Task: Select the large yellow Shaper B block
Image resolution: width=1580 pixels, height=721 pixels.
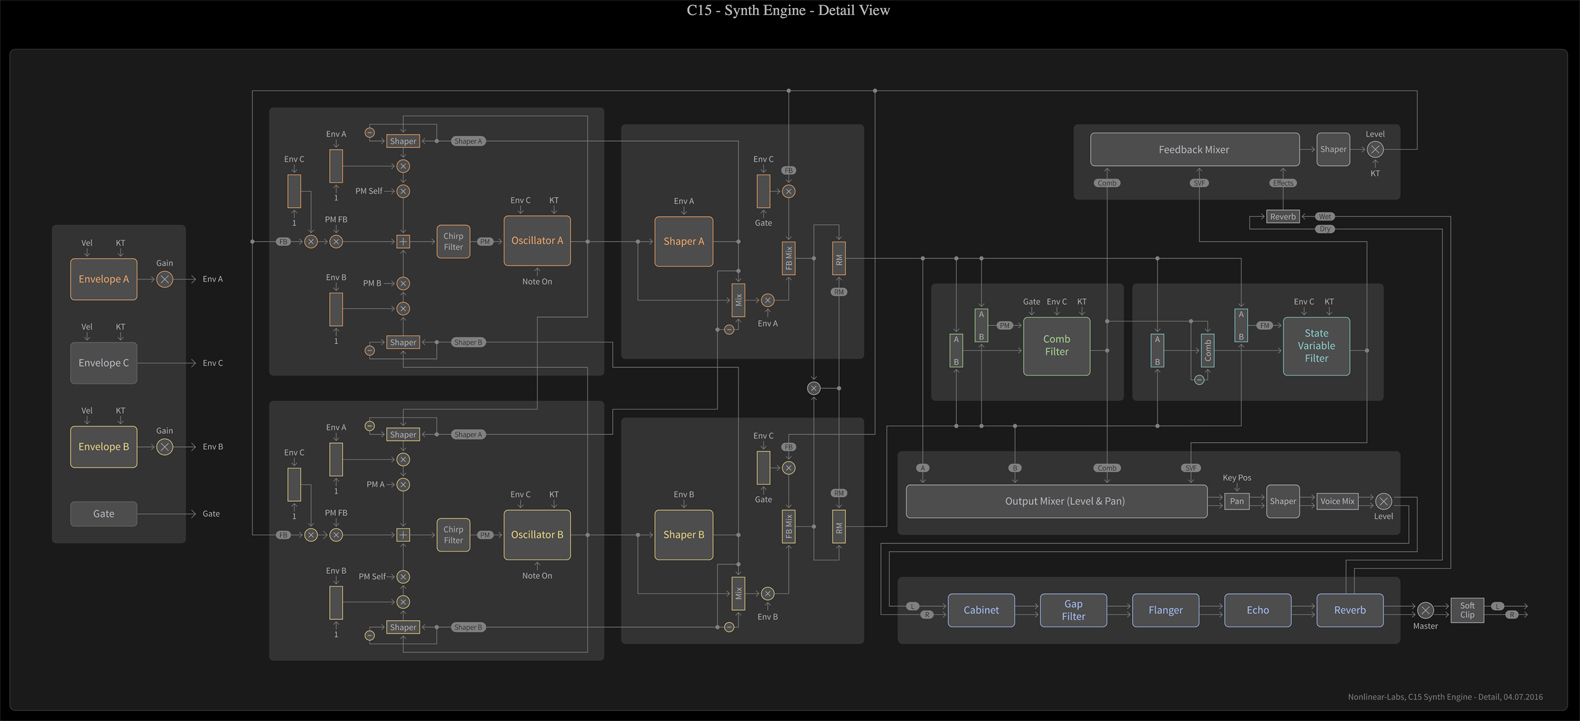Action: click(x=684, y=535)
